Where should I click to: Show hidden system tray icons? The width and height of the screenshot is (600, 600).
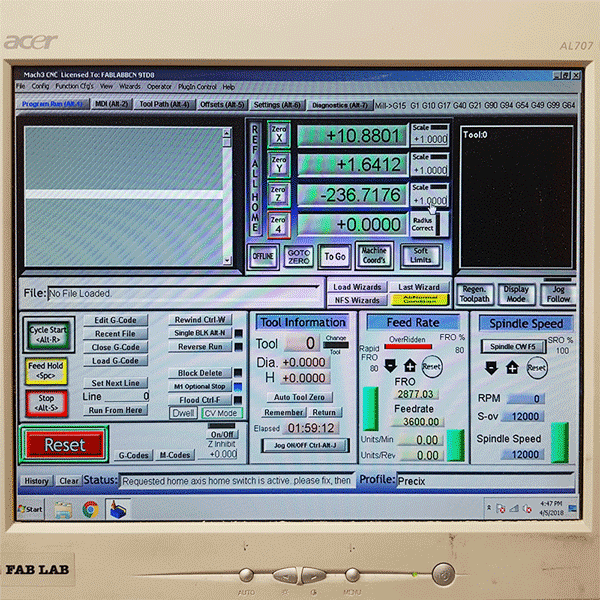point(489,508)
